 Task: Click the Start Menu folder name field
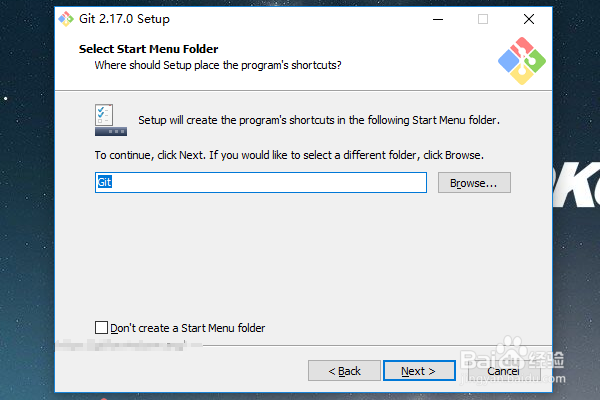pyautogui.click(x=260, y=183)
